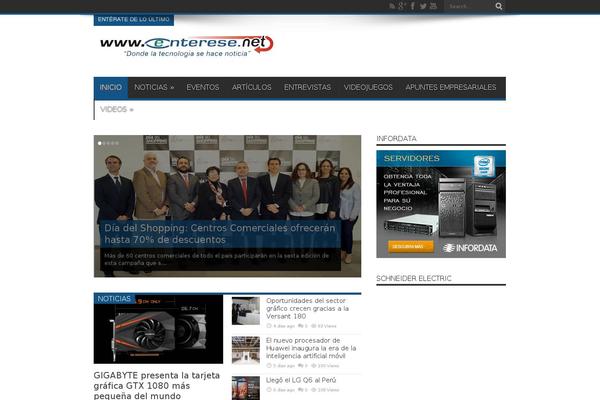Click the magnifier search icon
Viewport: 600px width, 400px height.
[x=499, y=6]
